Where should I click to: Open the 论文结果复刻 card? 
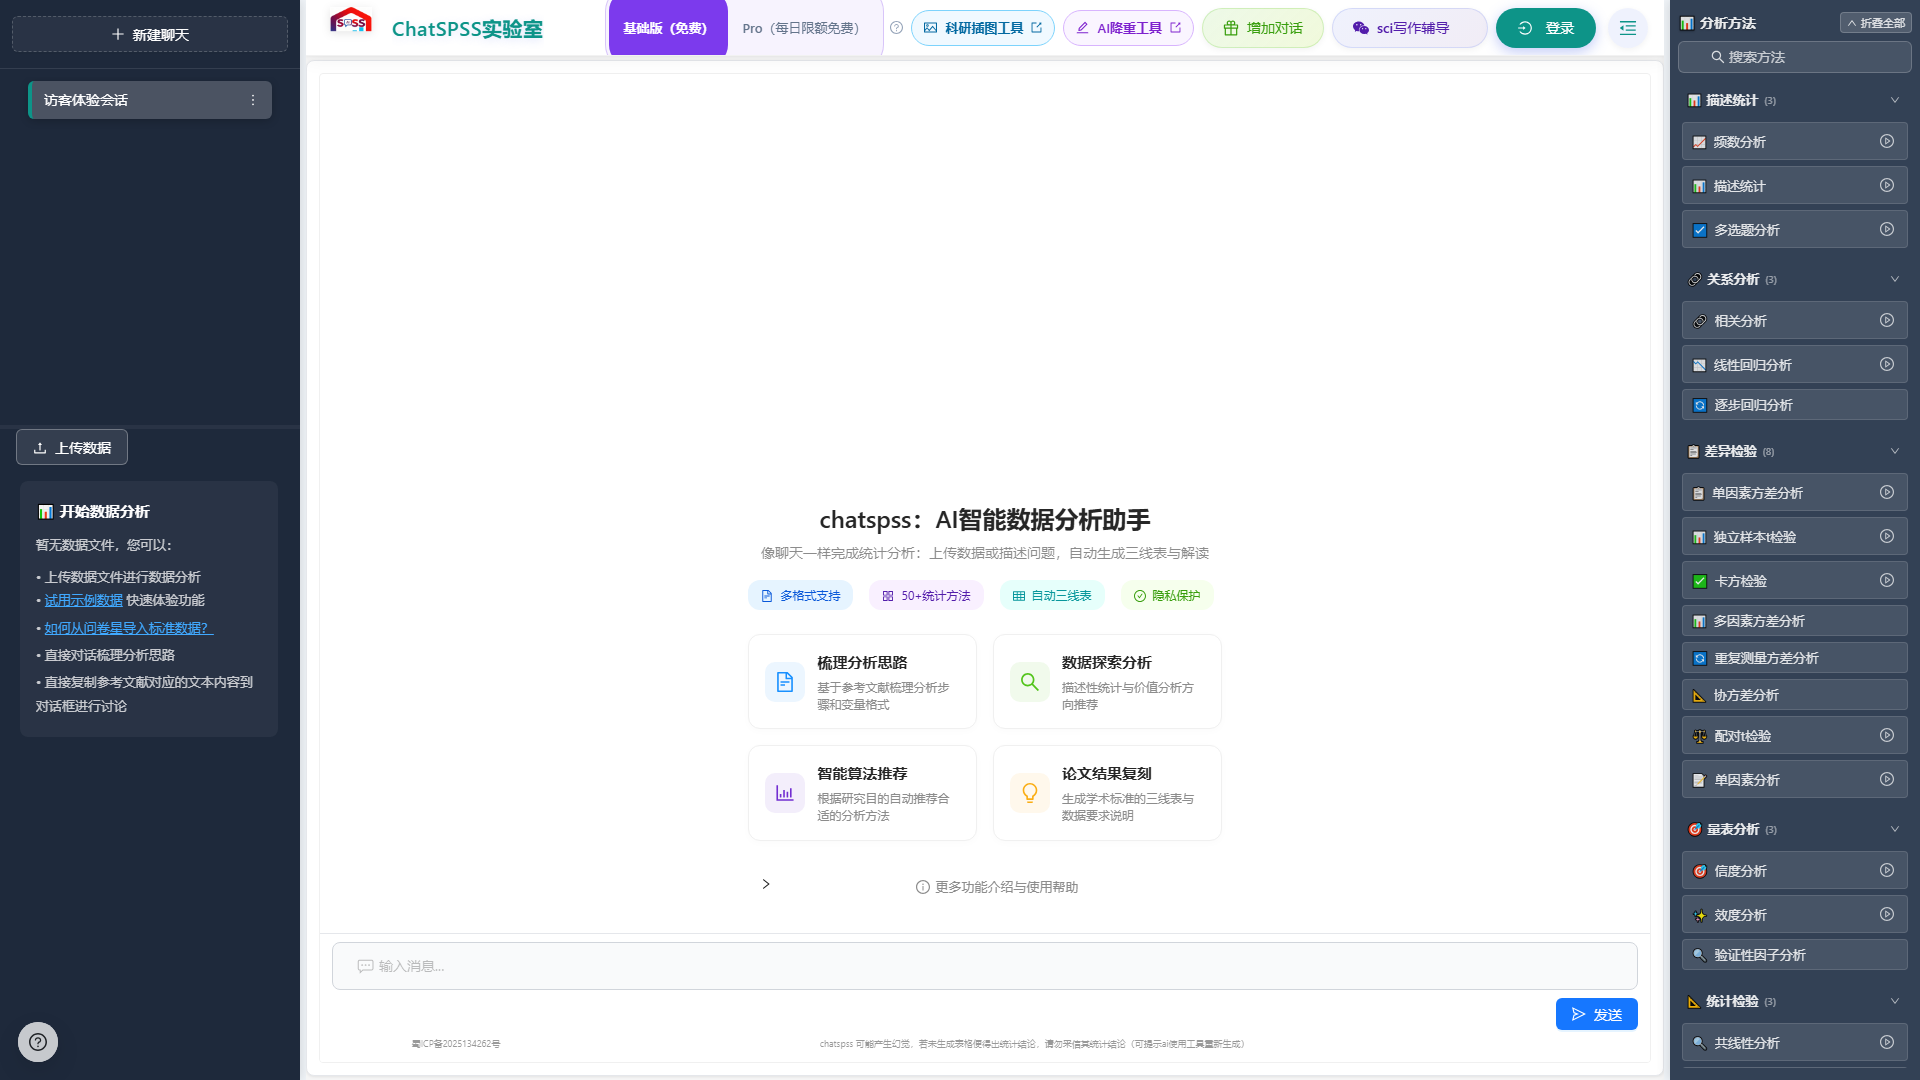point(1107,793)
